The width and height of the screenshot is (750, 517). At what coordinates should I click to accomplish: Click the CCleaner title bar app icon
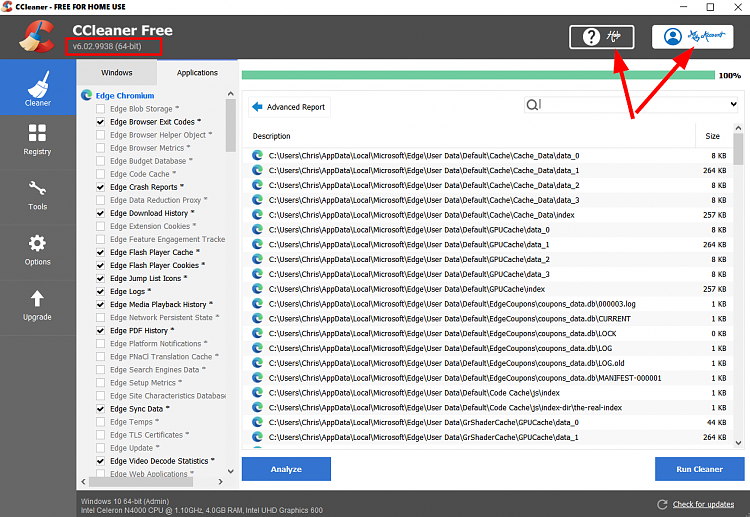tap(7, 7)
